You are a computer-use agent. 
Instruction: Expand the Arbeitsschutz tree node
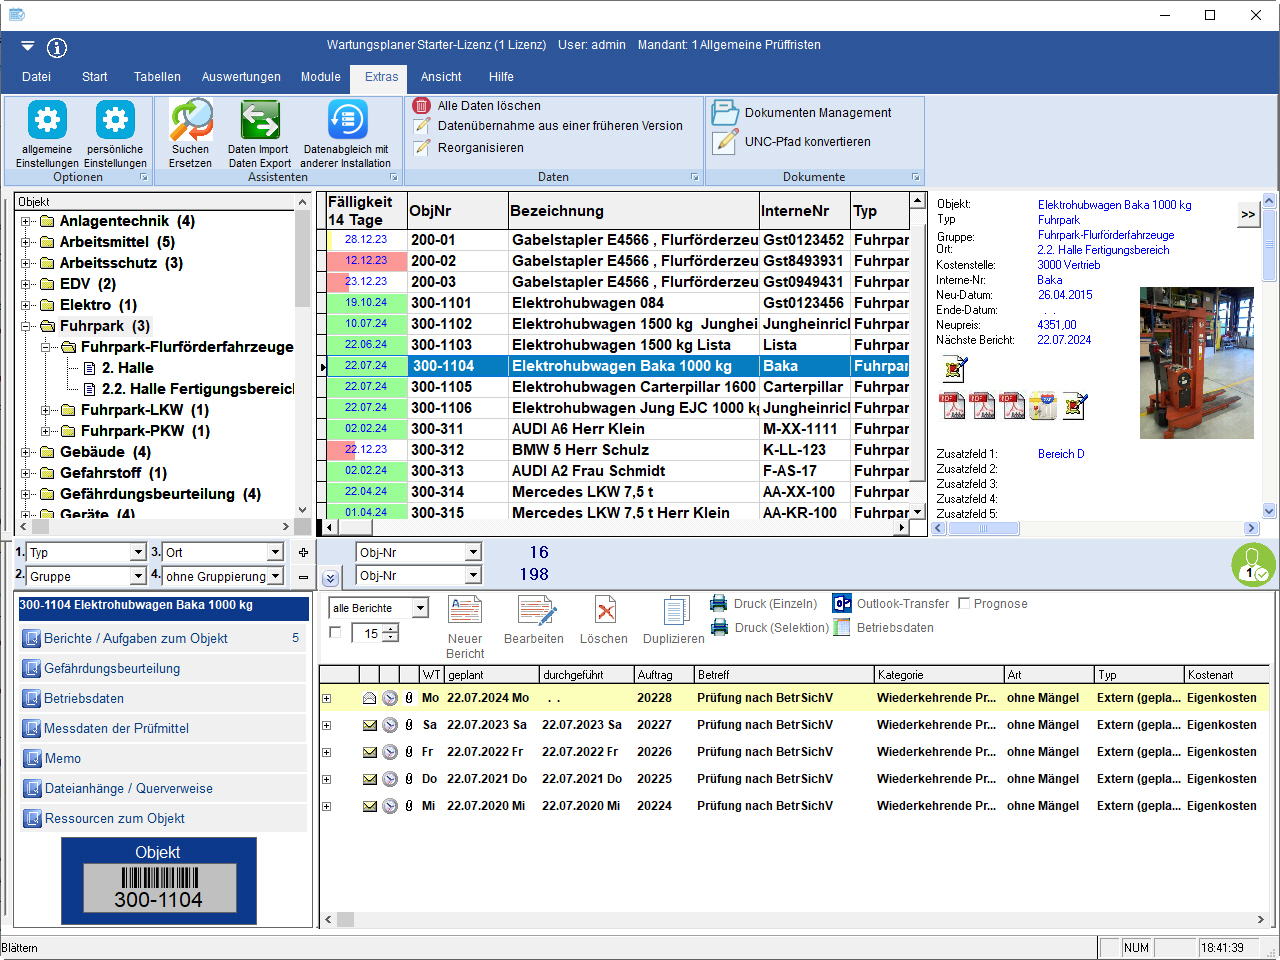click(x=27, y=263)
